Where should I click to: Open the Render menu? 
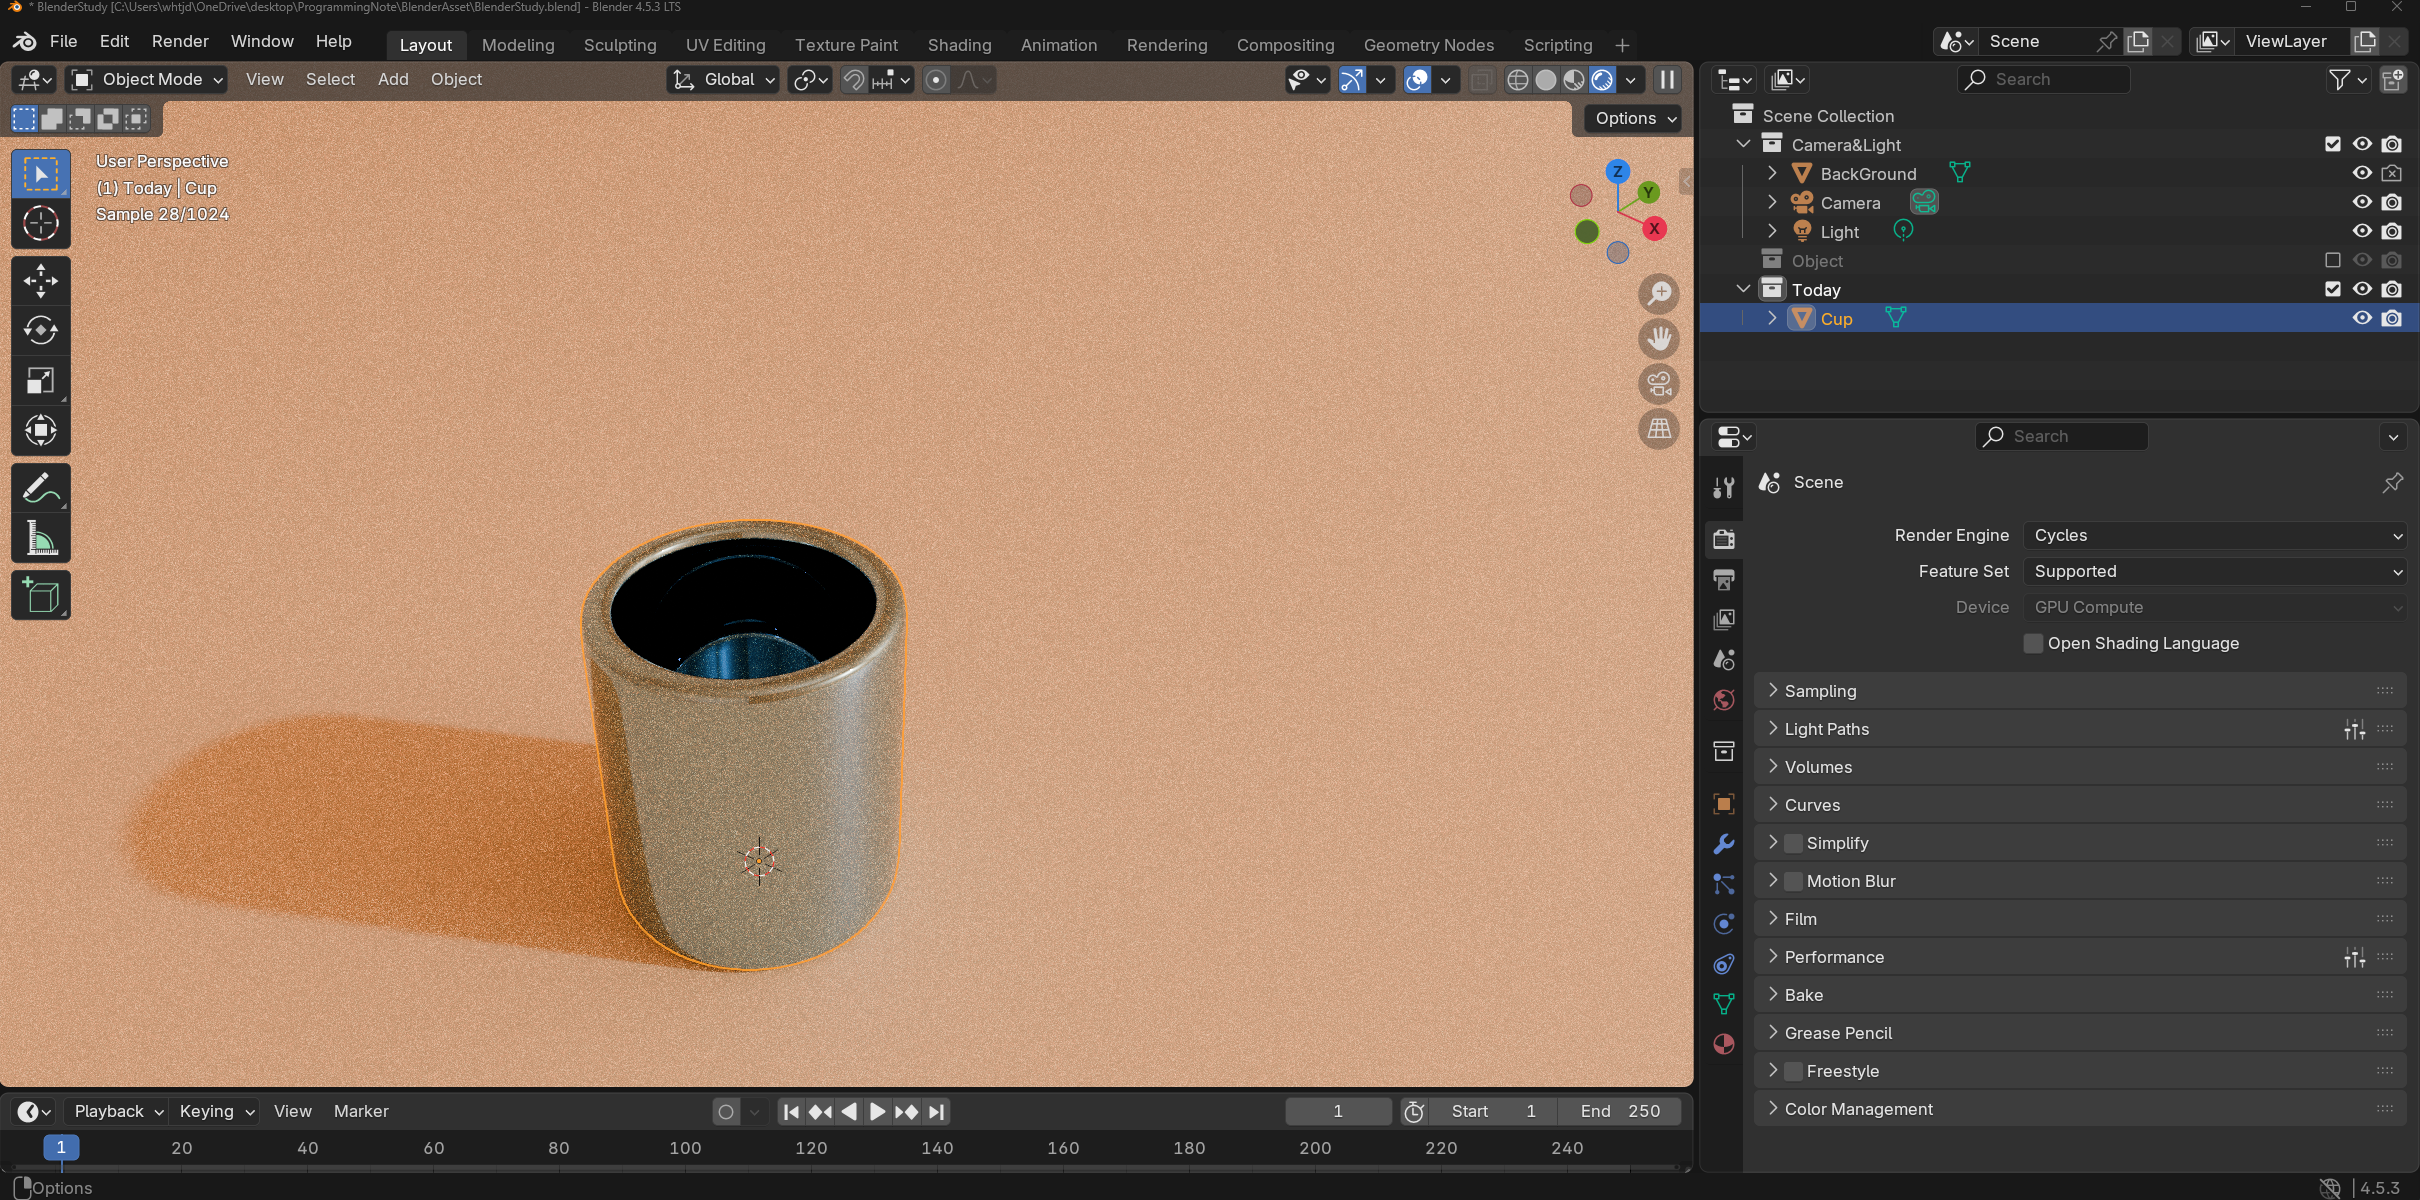tap(180, 41)
